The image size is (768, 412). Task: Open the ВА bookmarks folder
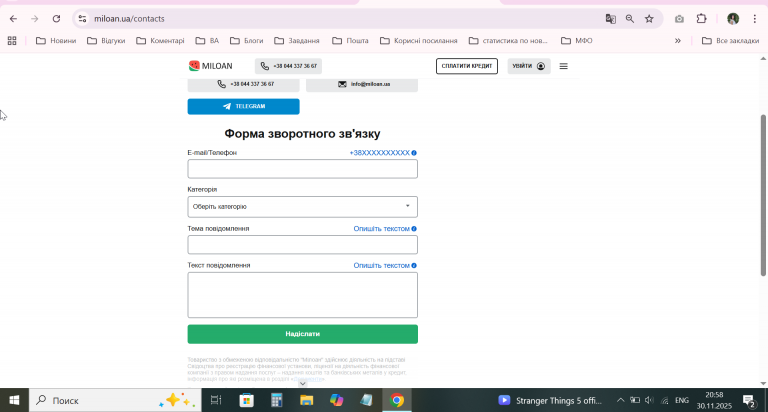click(x=207, y=41)
